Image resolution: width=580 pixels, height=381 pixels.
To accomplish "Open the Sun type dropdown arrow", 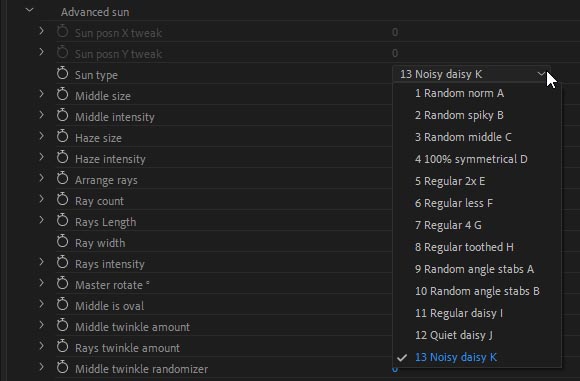I will (x=541, y=74).
